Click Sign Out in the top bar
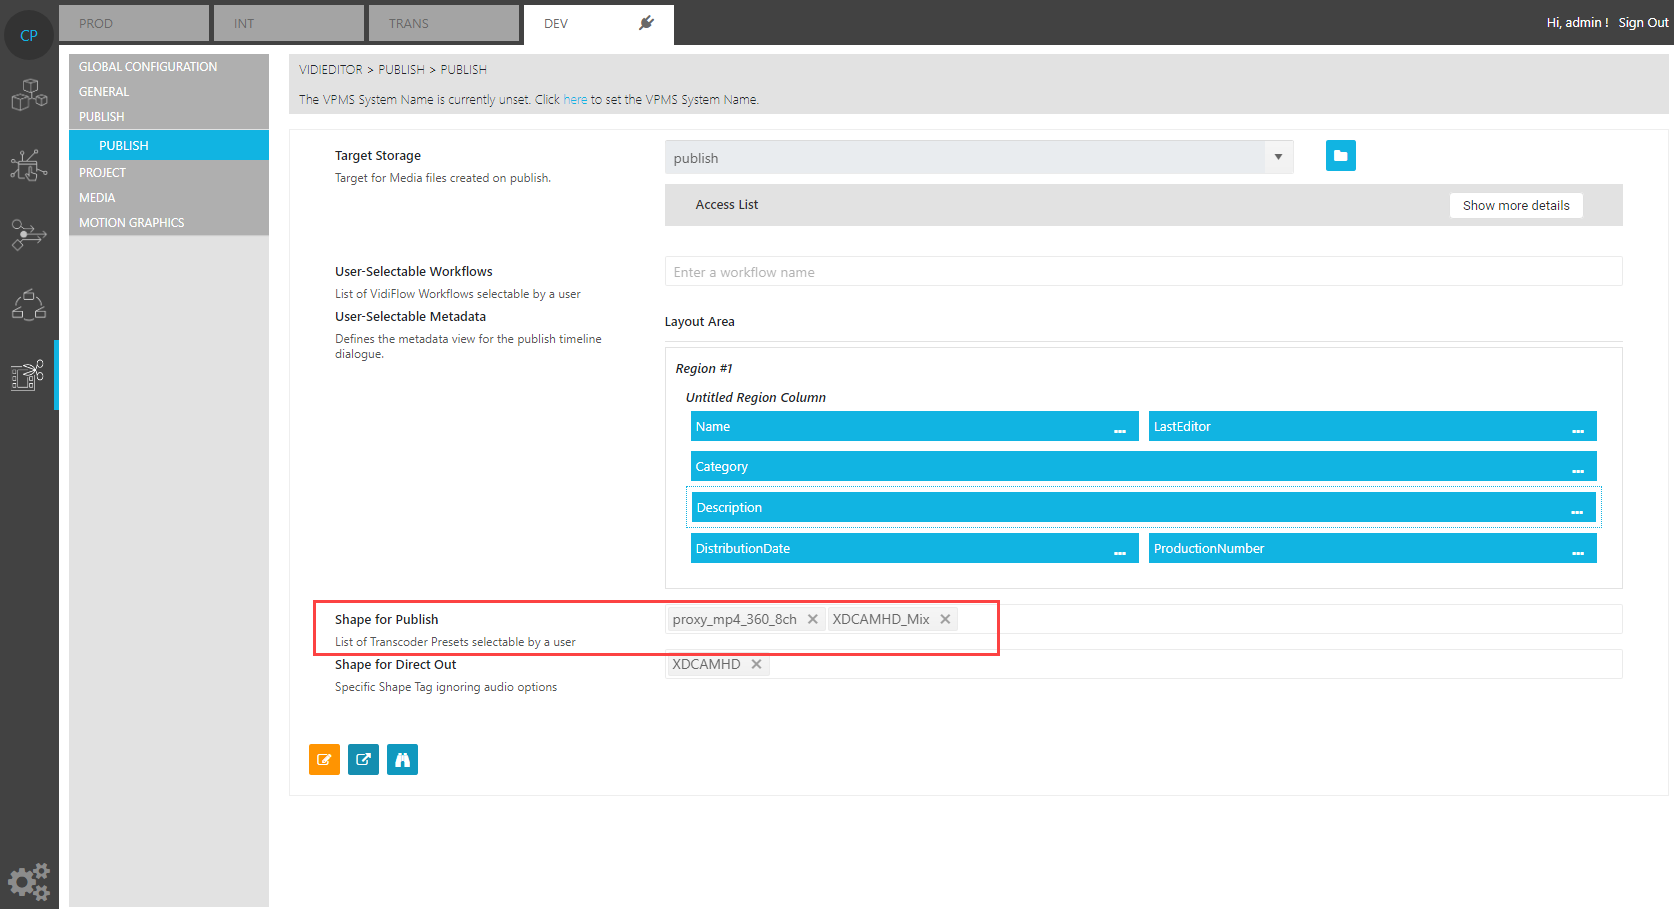The height and width of the screenshot is (909, 1674). point(1643,22)
